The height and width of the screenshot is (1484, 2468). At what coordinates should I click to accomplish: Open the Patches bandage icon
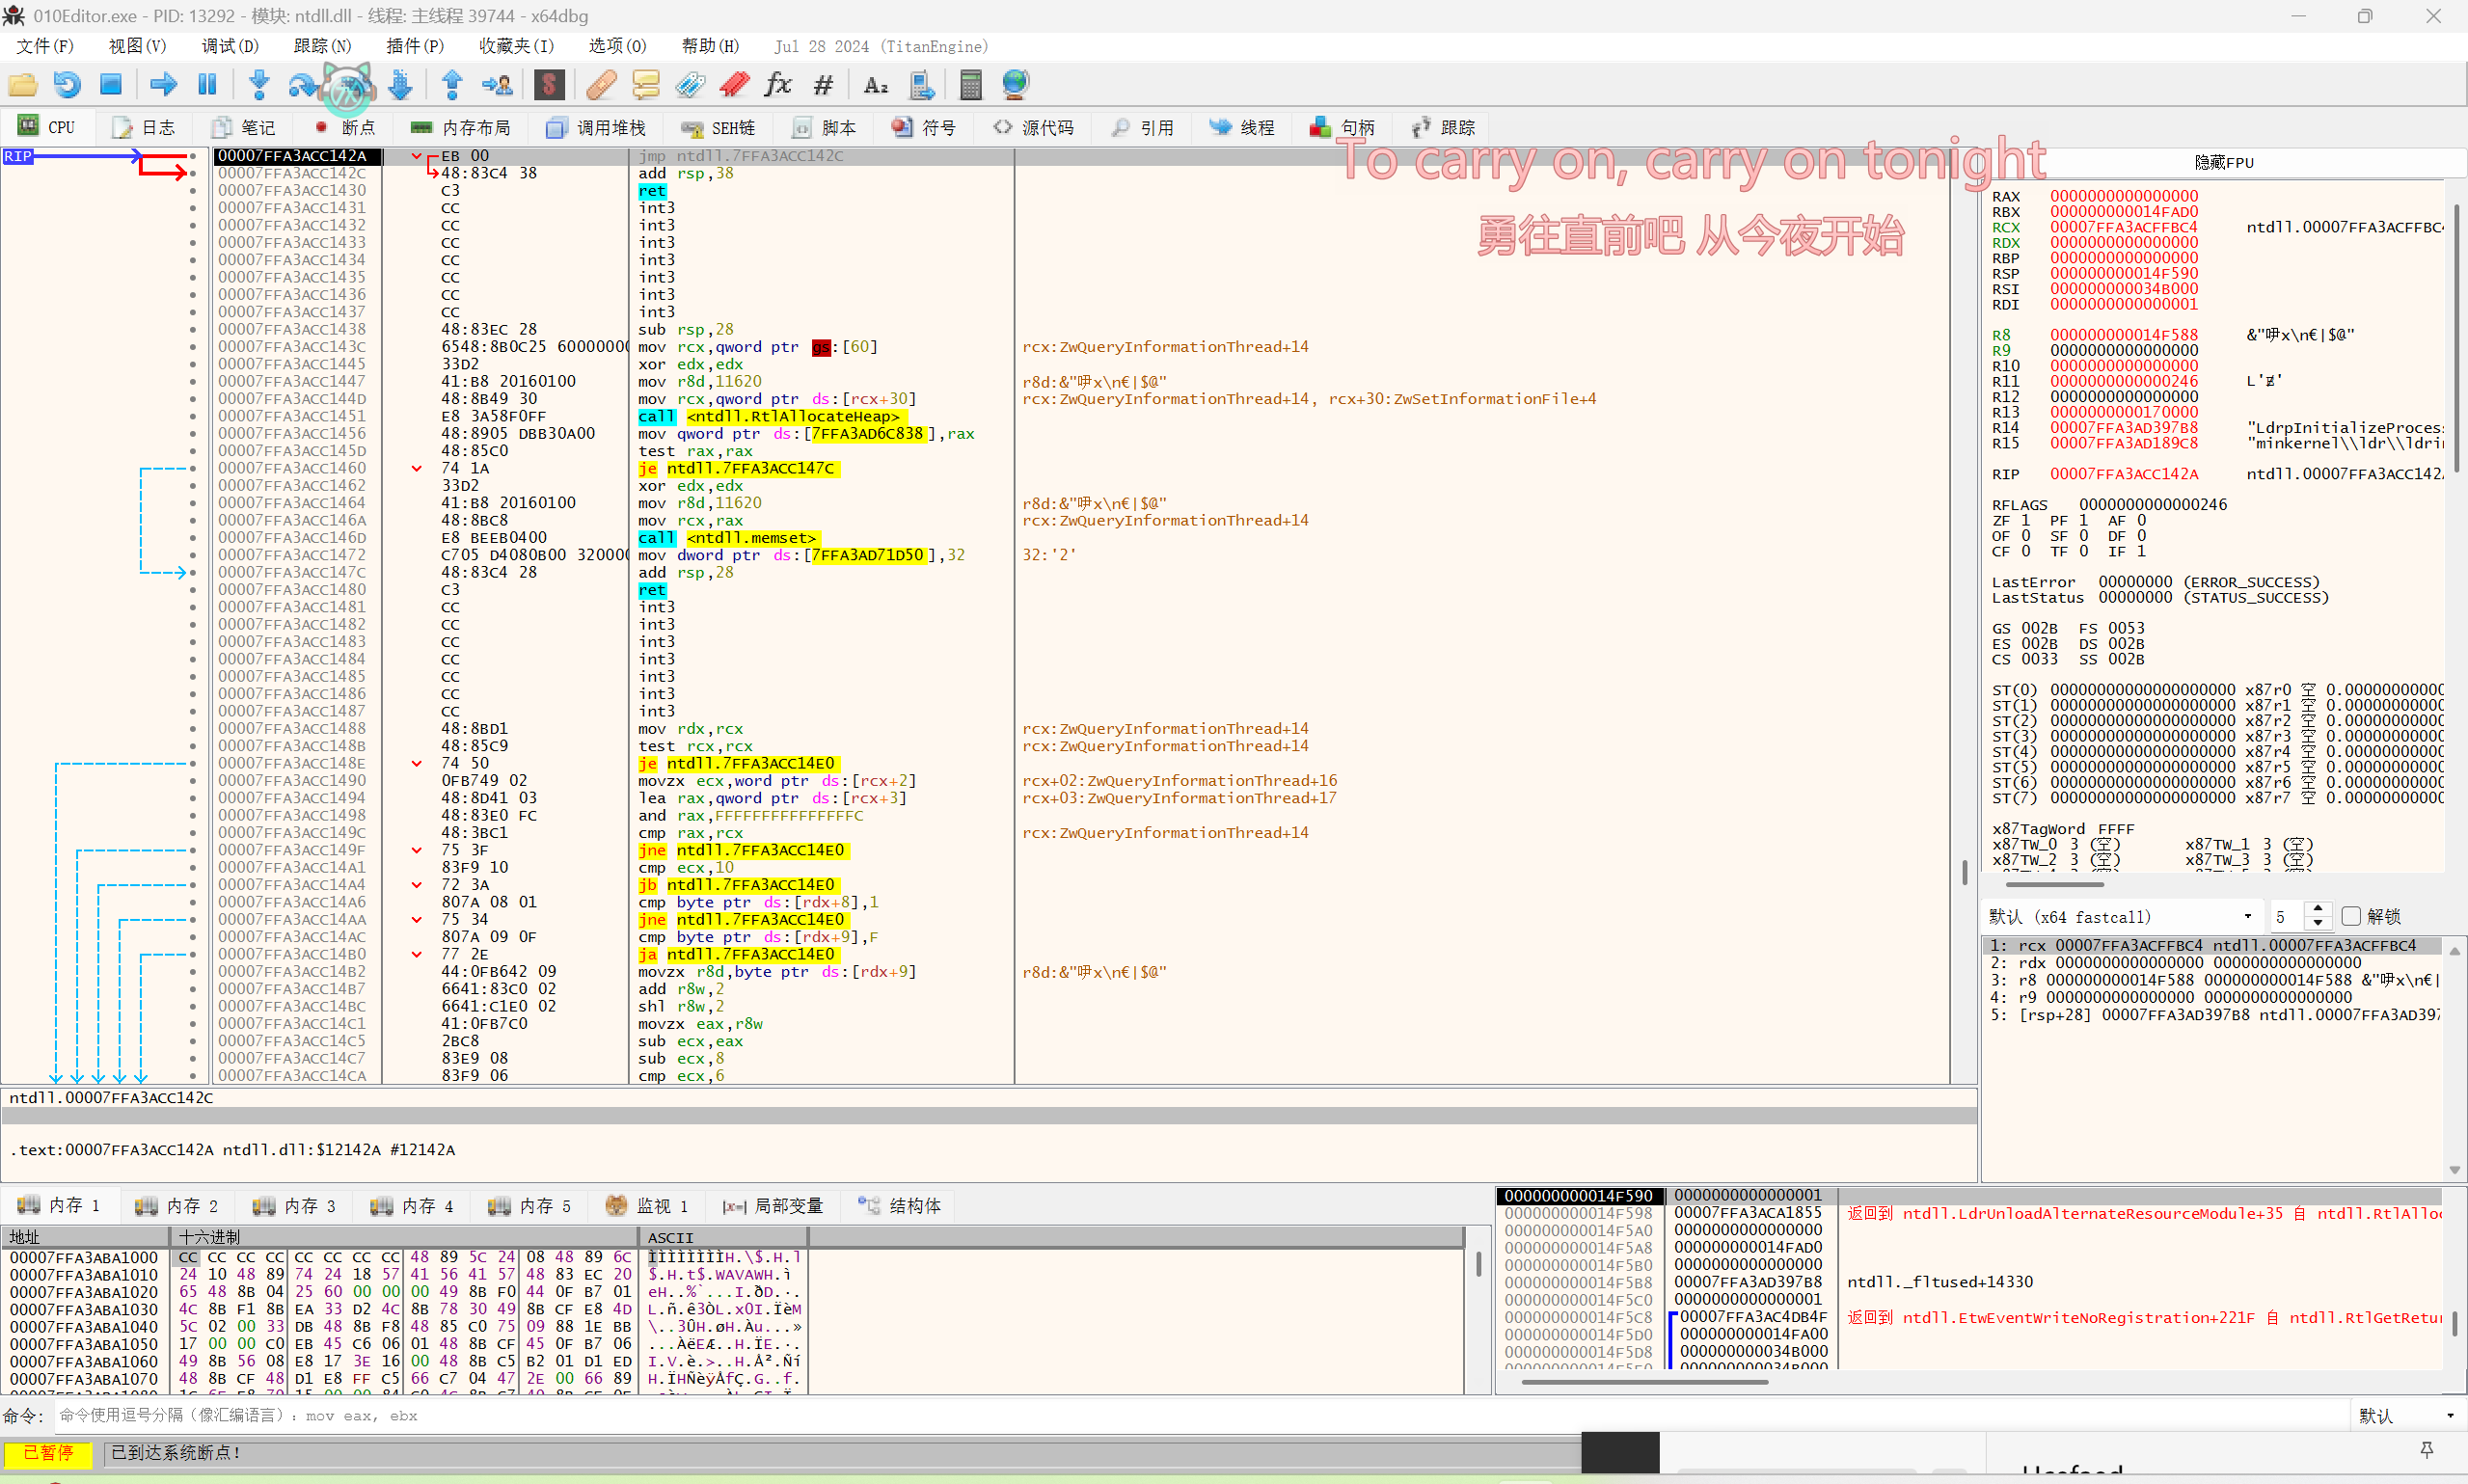[x=601, y=85]
